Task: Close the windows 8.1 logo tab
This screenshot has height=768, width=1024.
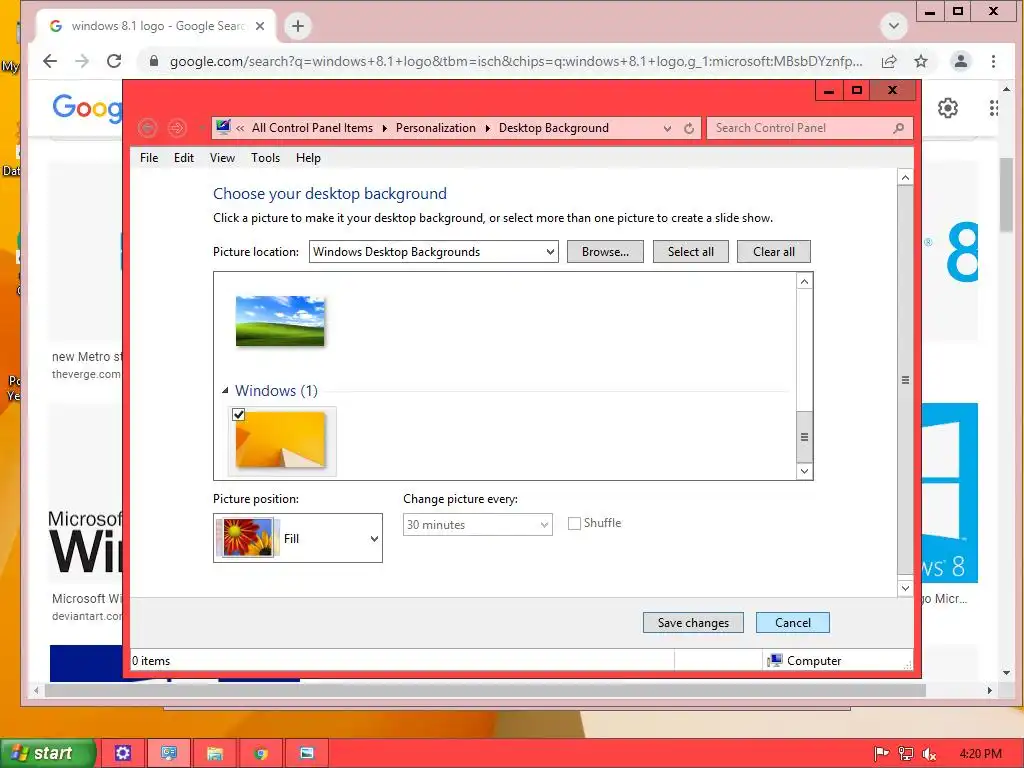Action: click(x=260, y=26)
